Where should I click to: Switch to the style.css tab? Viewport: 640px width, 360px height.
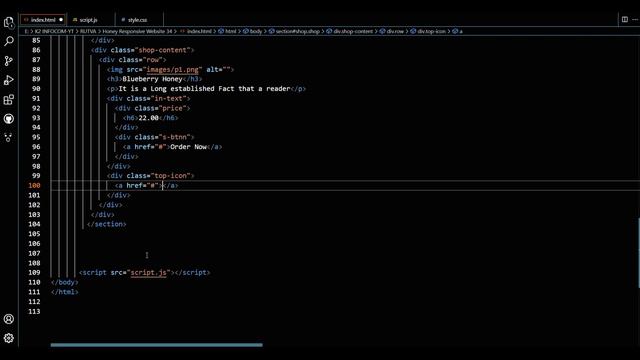(137, 20)
